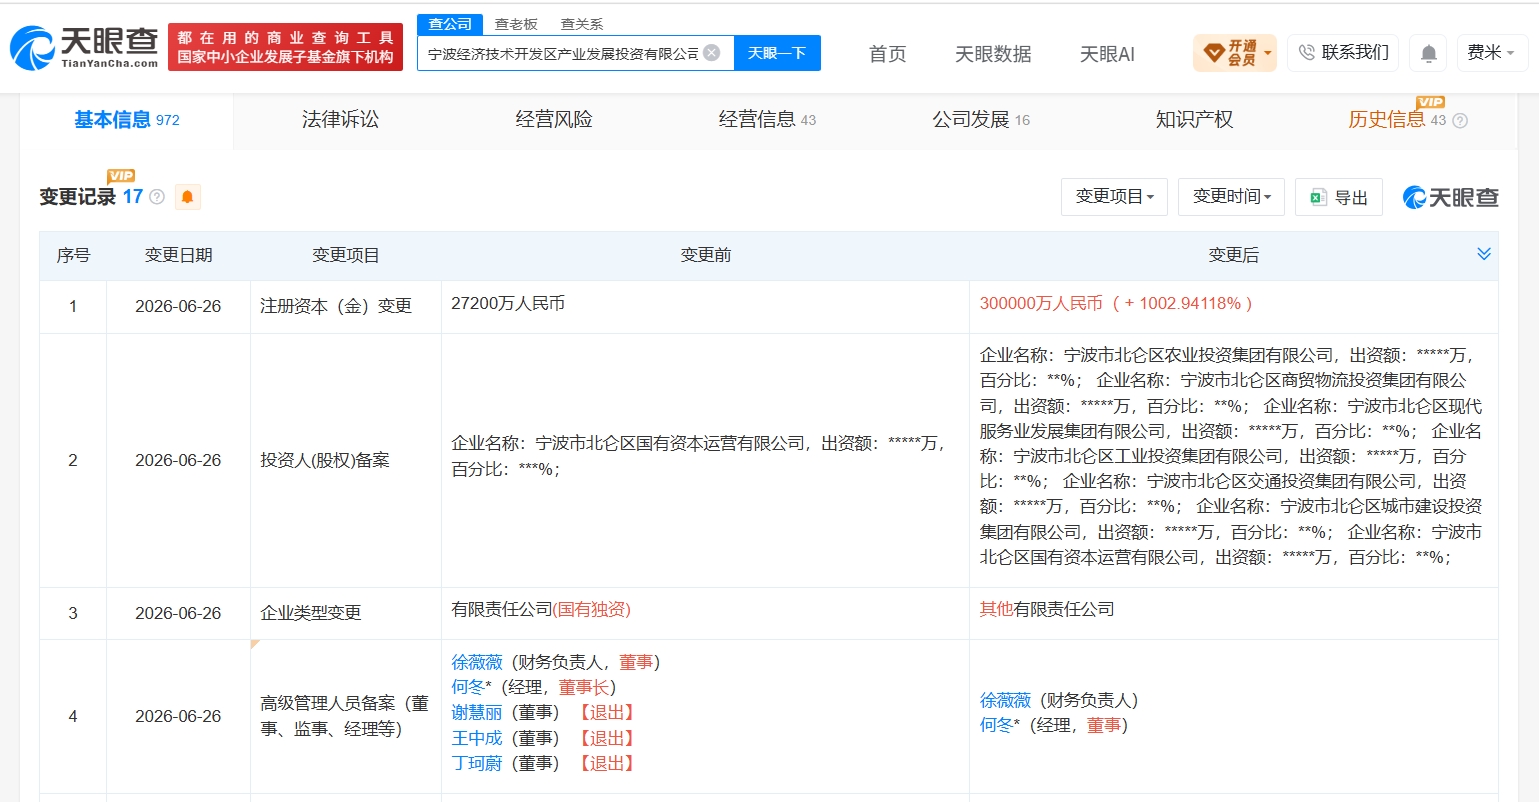This screenshot has width=1539, height=802.
Task: Expand the 开通会员 VIP dropdown
Action: point(1235,53)
